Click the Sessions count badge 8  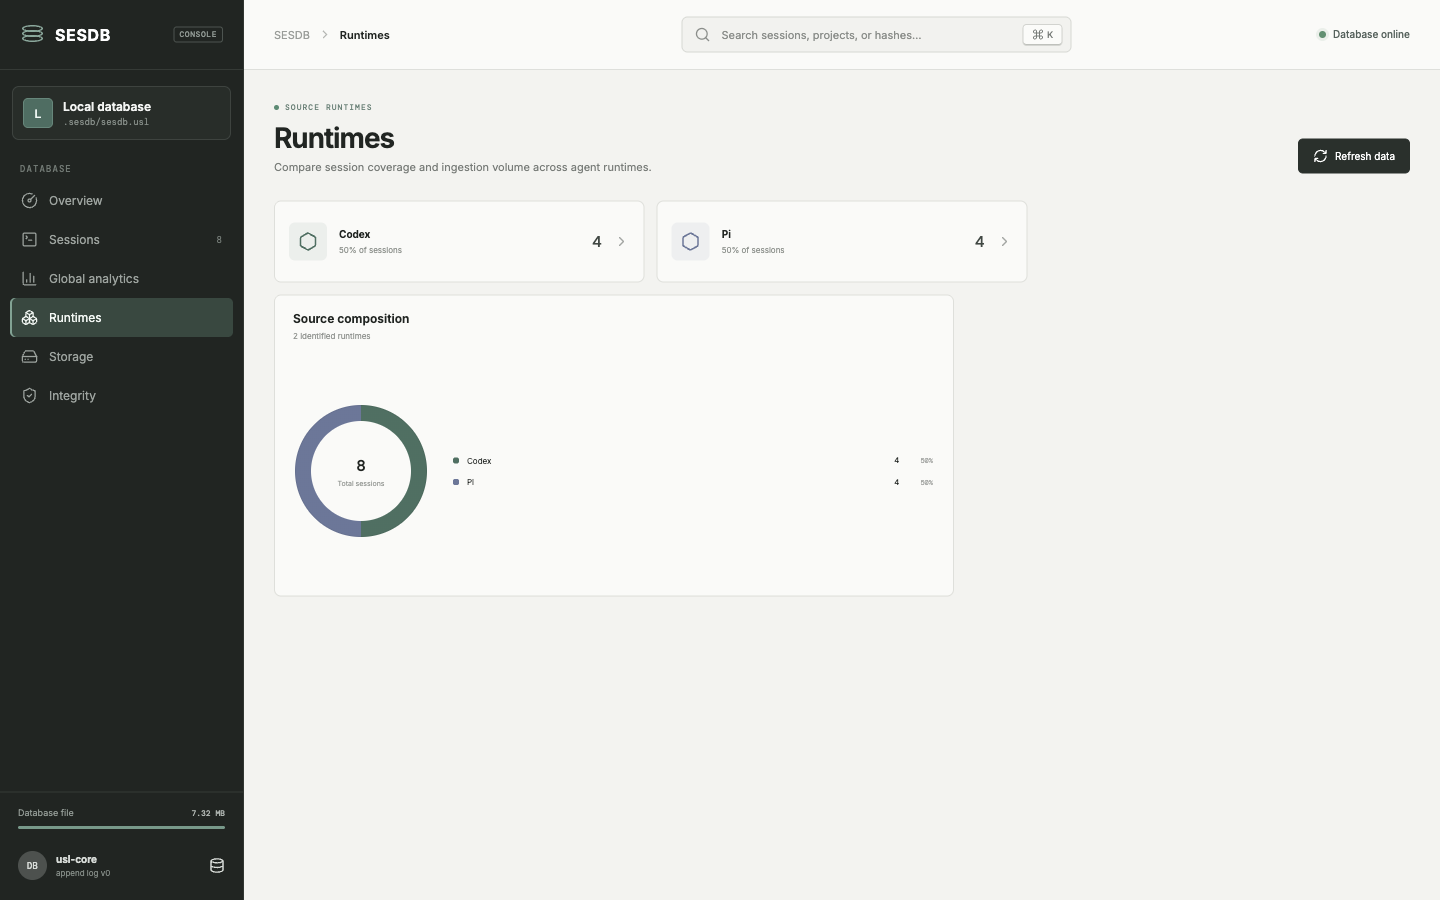(x=219, y=240)
